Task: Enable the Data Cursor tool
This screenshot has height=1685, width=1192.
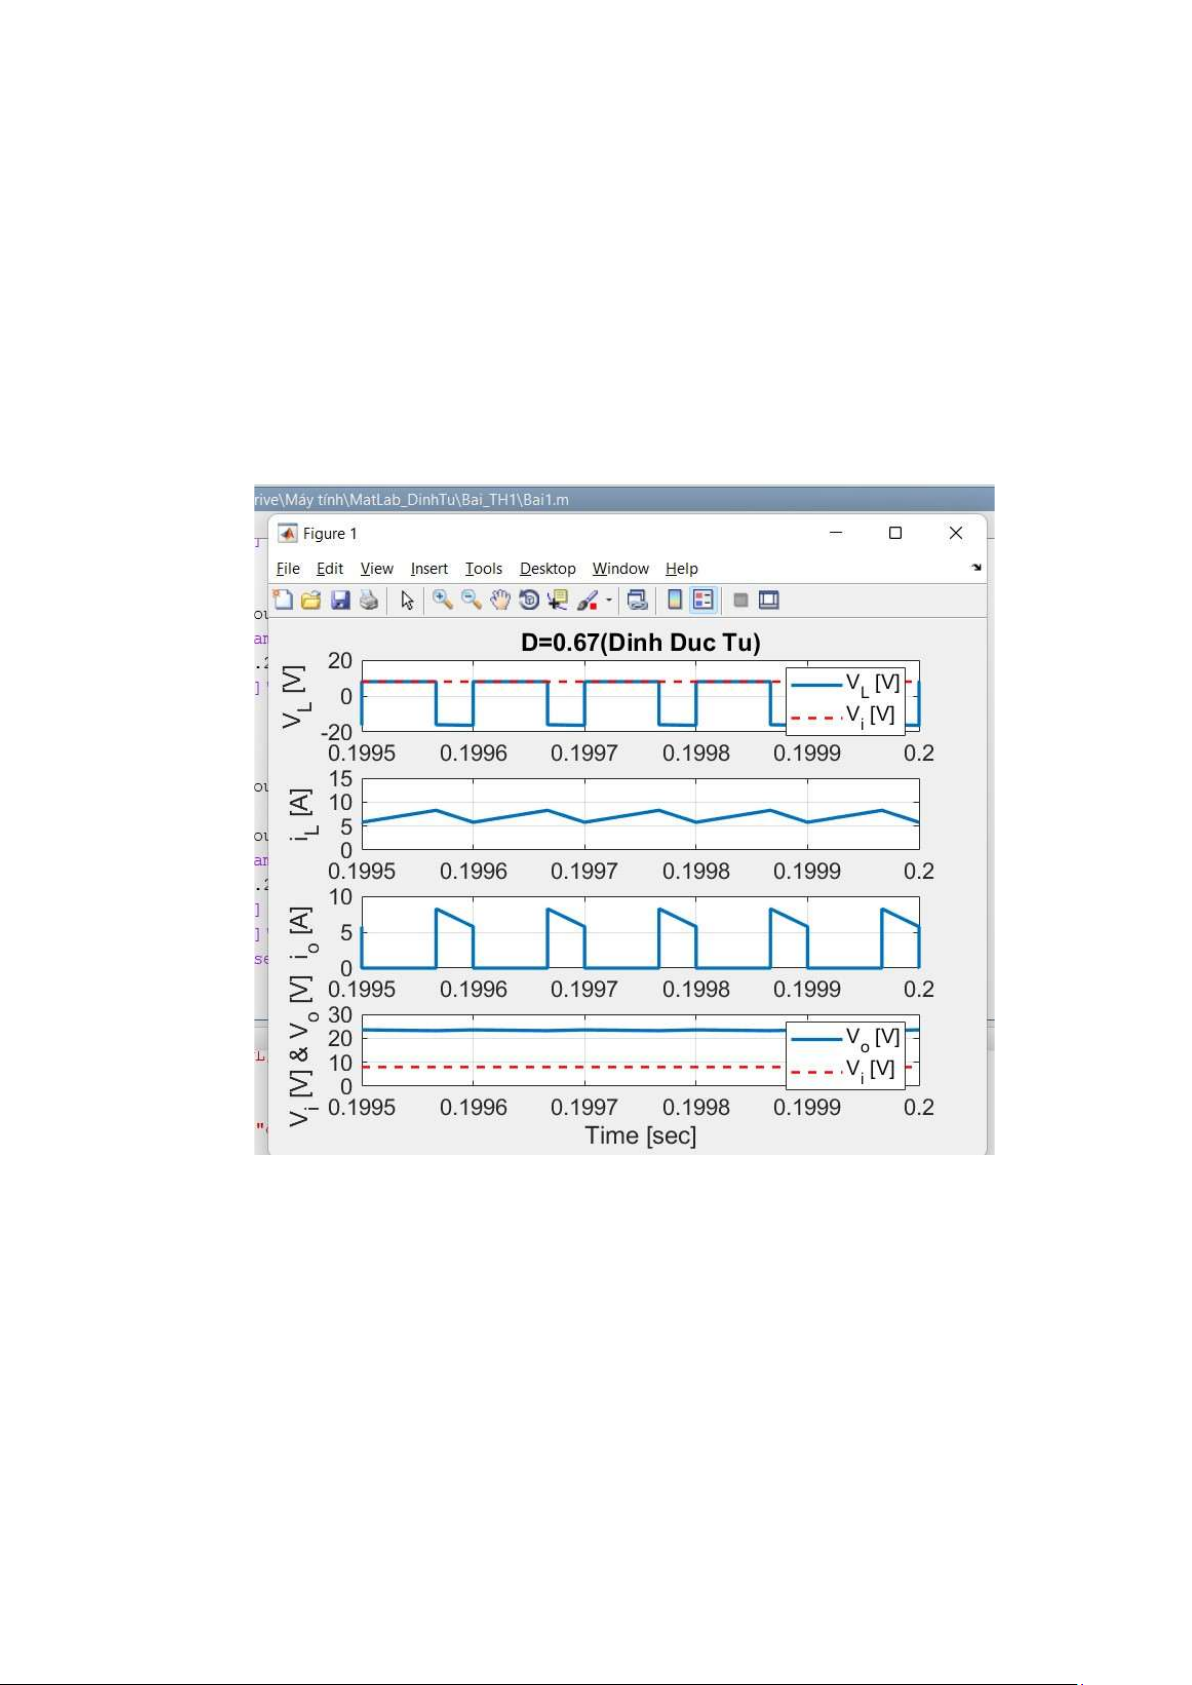Action: 558,600
